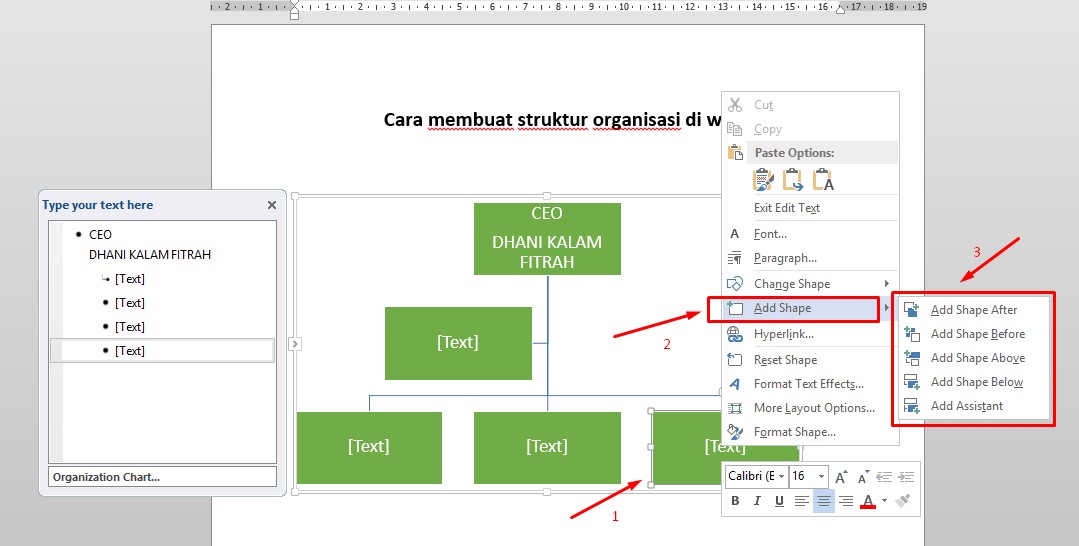Image resolution: width=1079 pixels, height=546 pixels.
Task: Click the Bold button in mini toolbar
Action: pos(735,501)
